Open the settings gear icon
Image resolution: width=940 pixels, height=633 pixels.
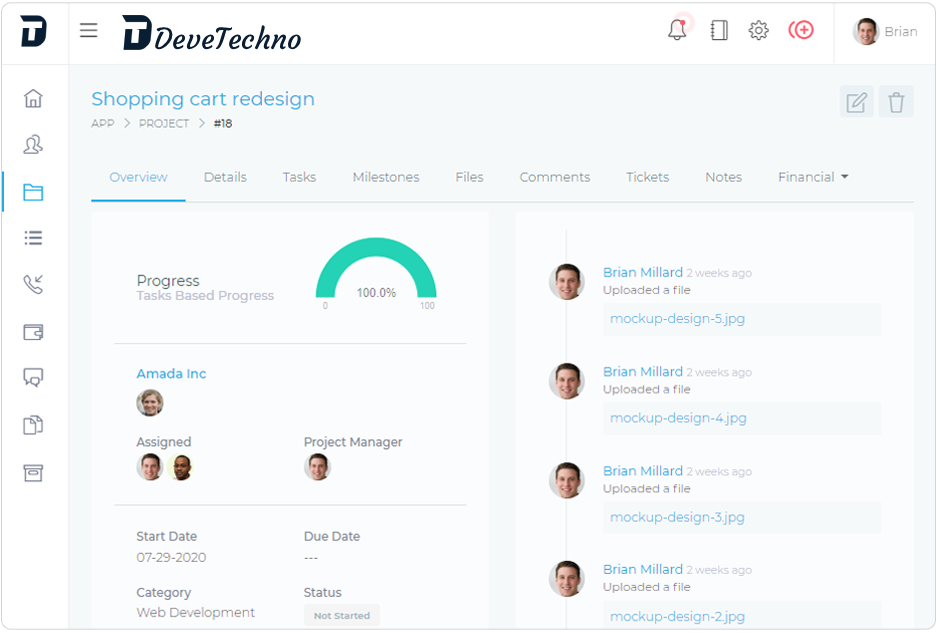click(x=758, y=30)
